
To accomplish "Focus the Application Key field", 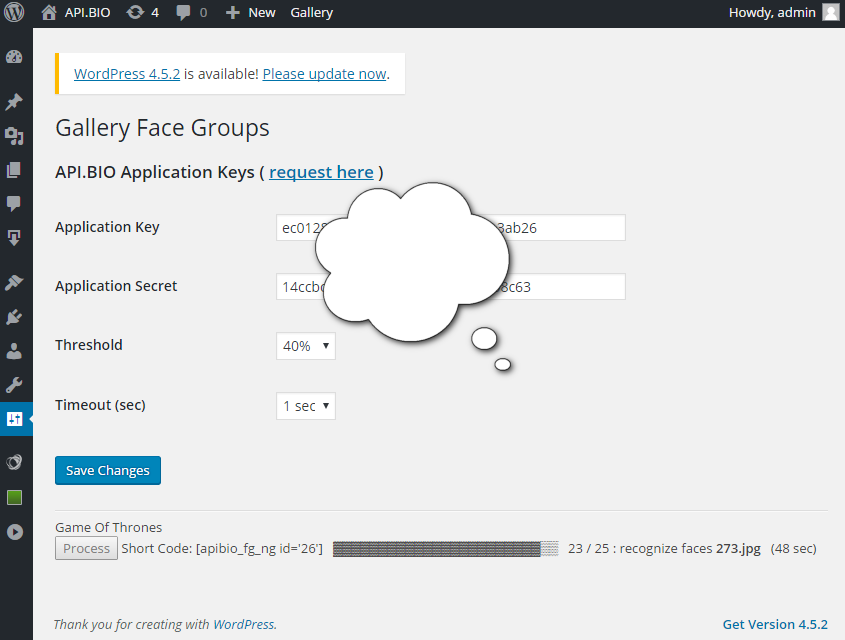I will point(451,227).
